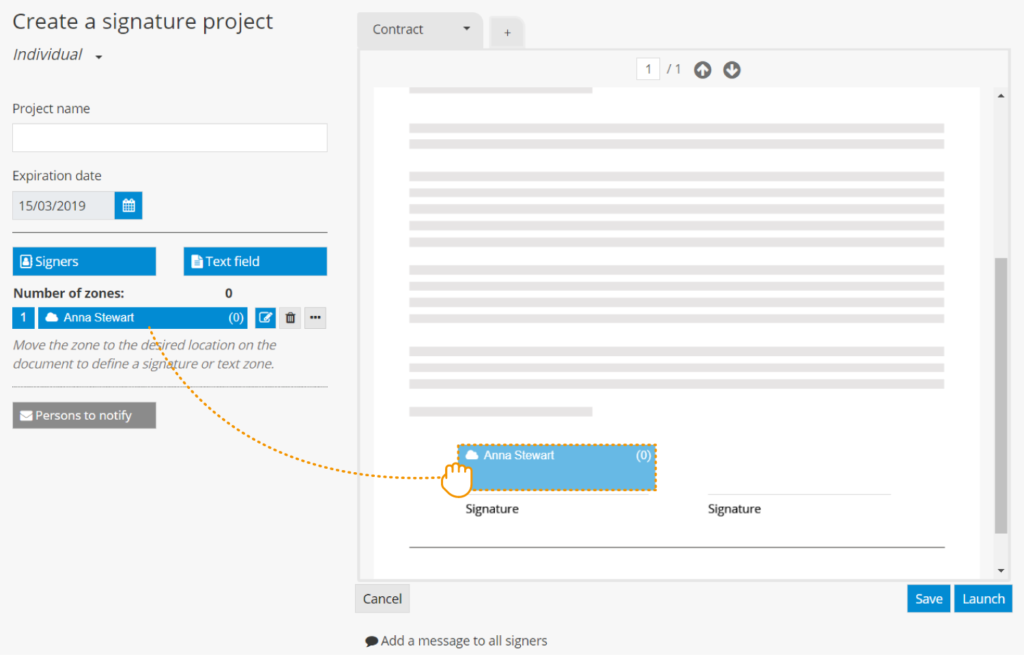
Task: Cancel the signature project creation
Action: [382, 598]
